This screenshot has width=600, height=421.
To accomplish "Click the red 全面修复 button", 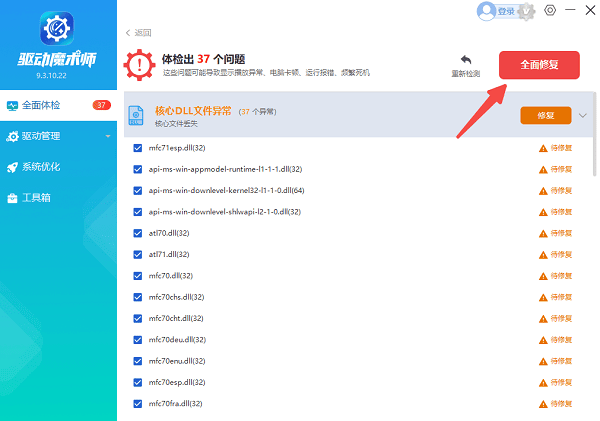I will click(539, 65).
